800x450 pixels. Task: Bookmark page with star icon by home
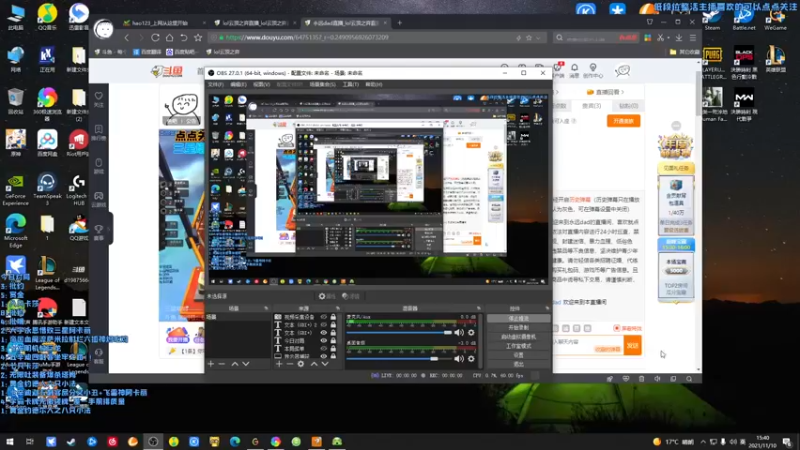[198, 37]
